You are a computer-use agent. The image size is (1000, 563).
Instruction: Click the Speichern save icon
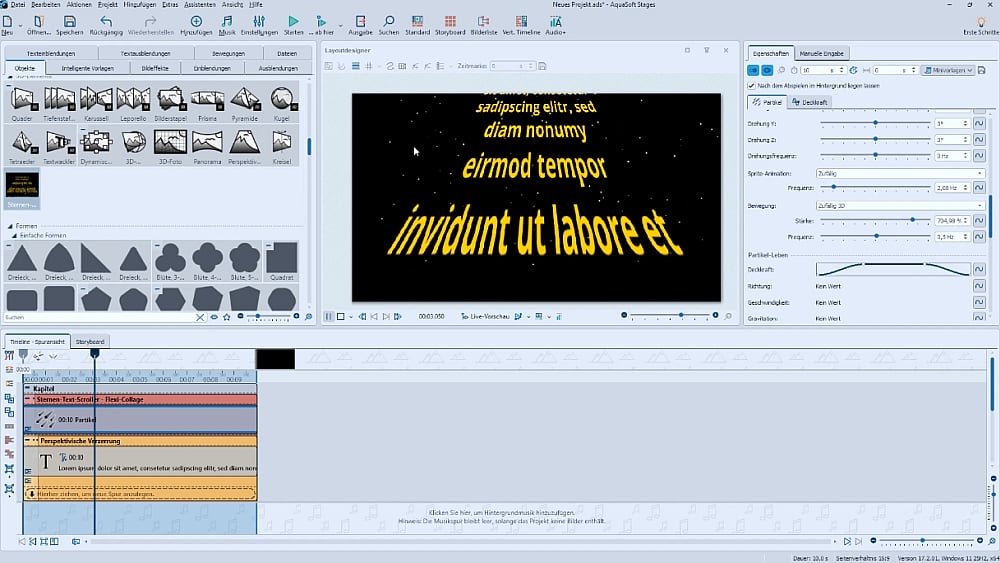pyautogui.click(x=69, y=21)
